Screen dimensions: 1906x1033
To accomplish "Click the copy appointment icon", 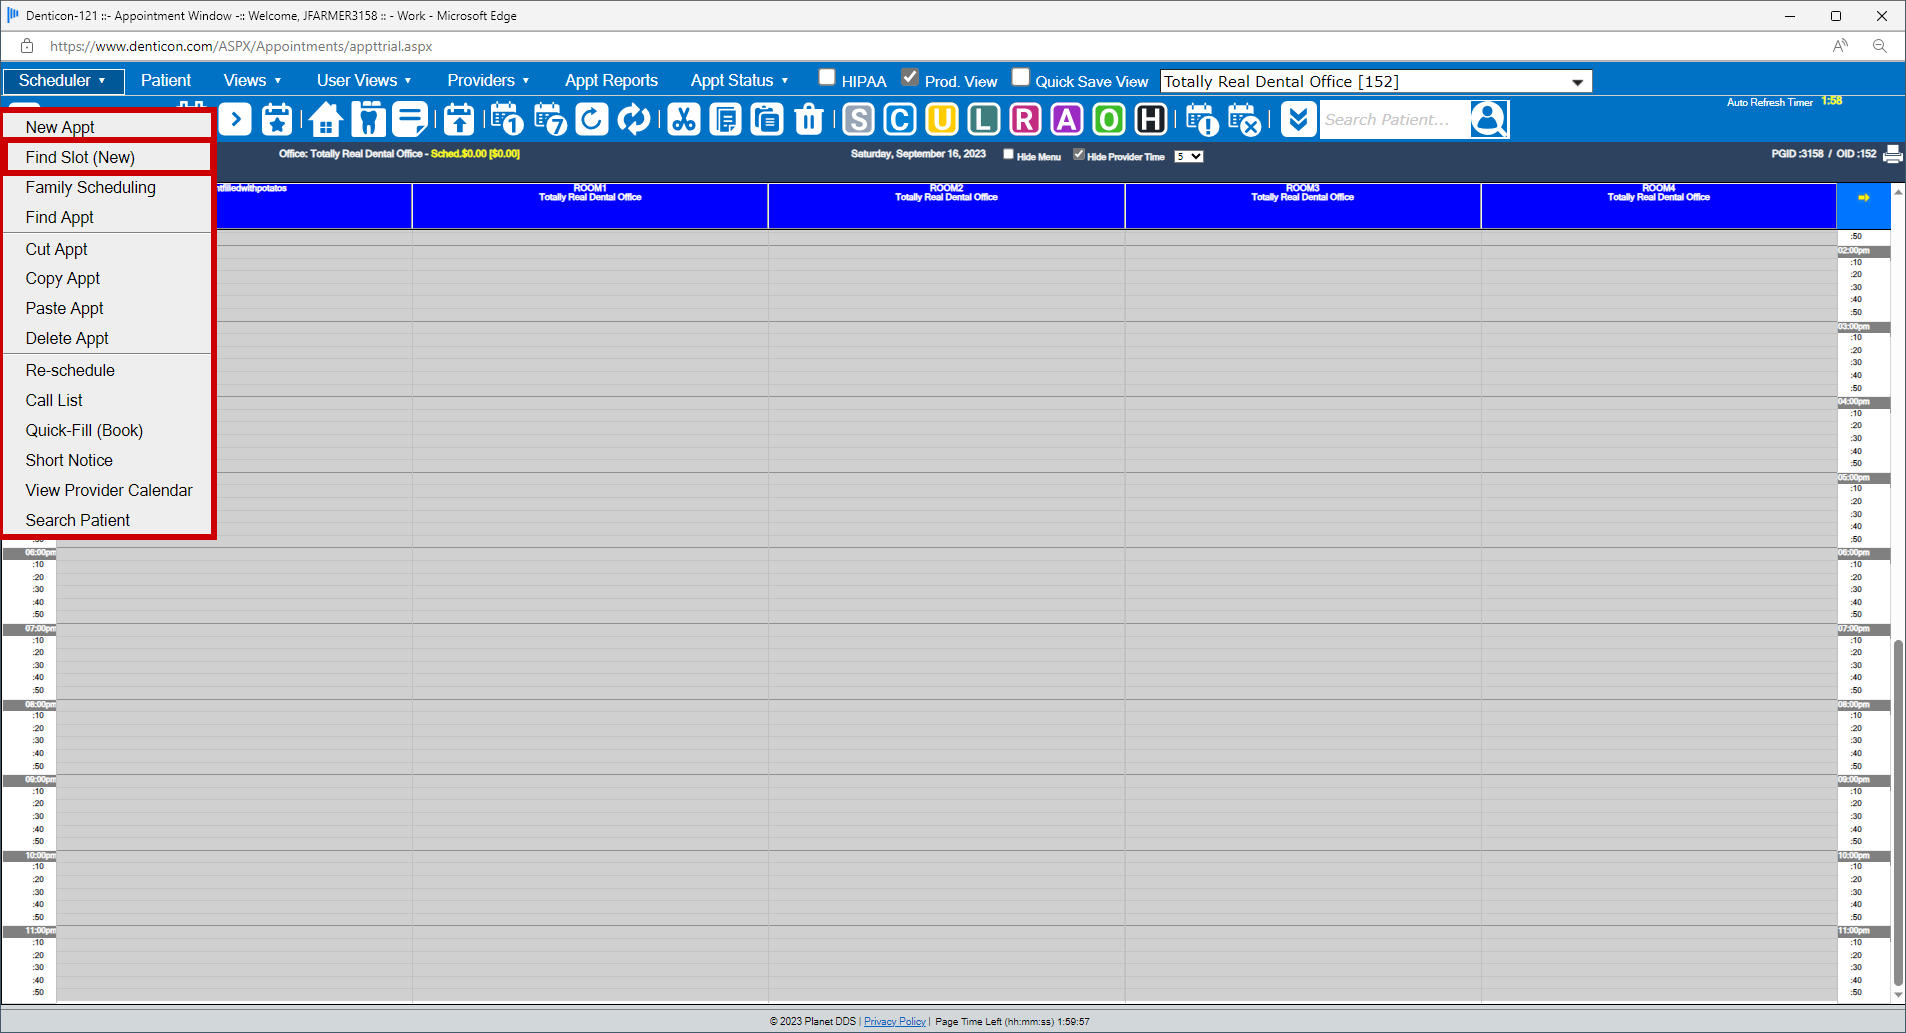I will [x=725, y=120].
